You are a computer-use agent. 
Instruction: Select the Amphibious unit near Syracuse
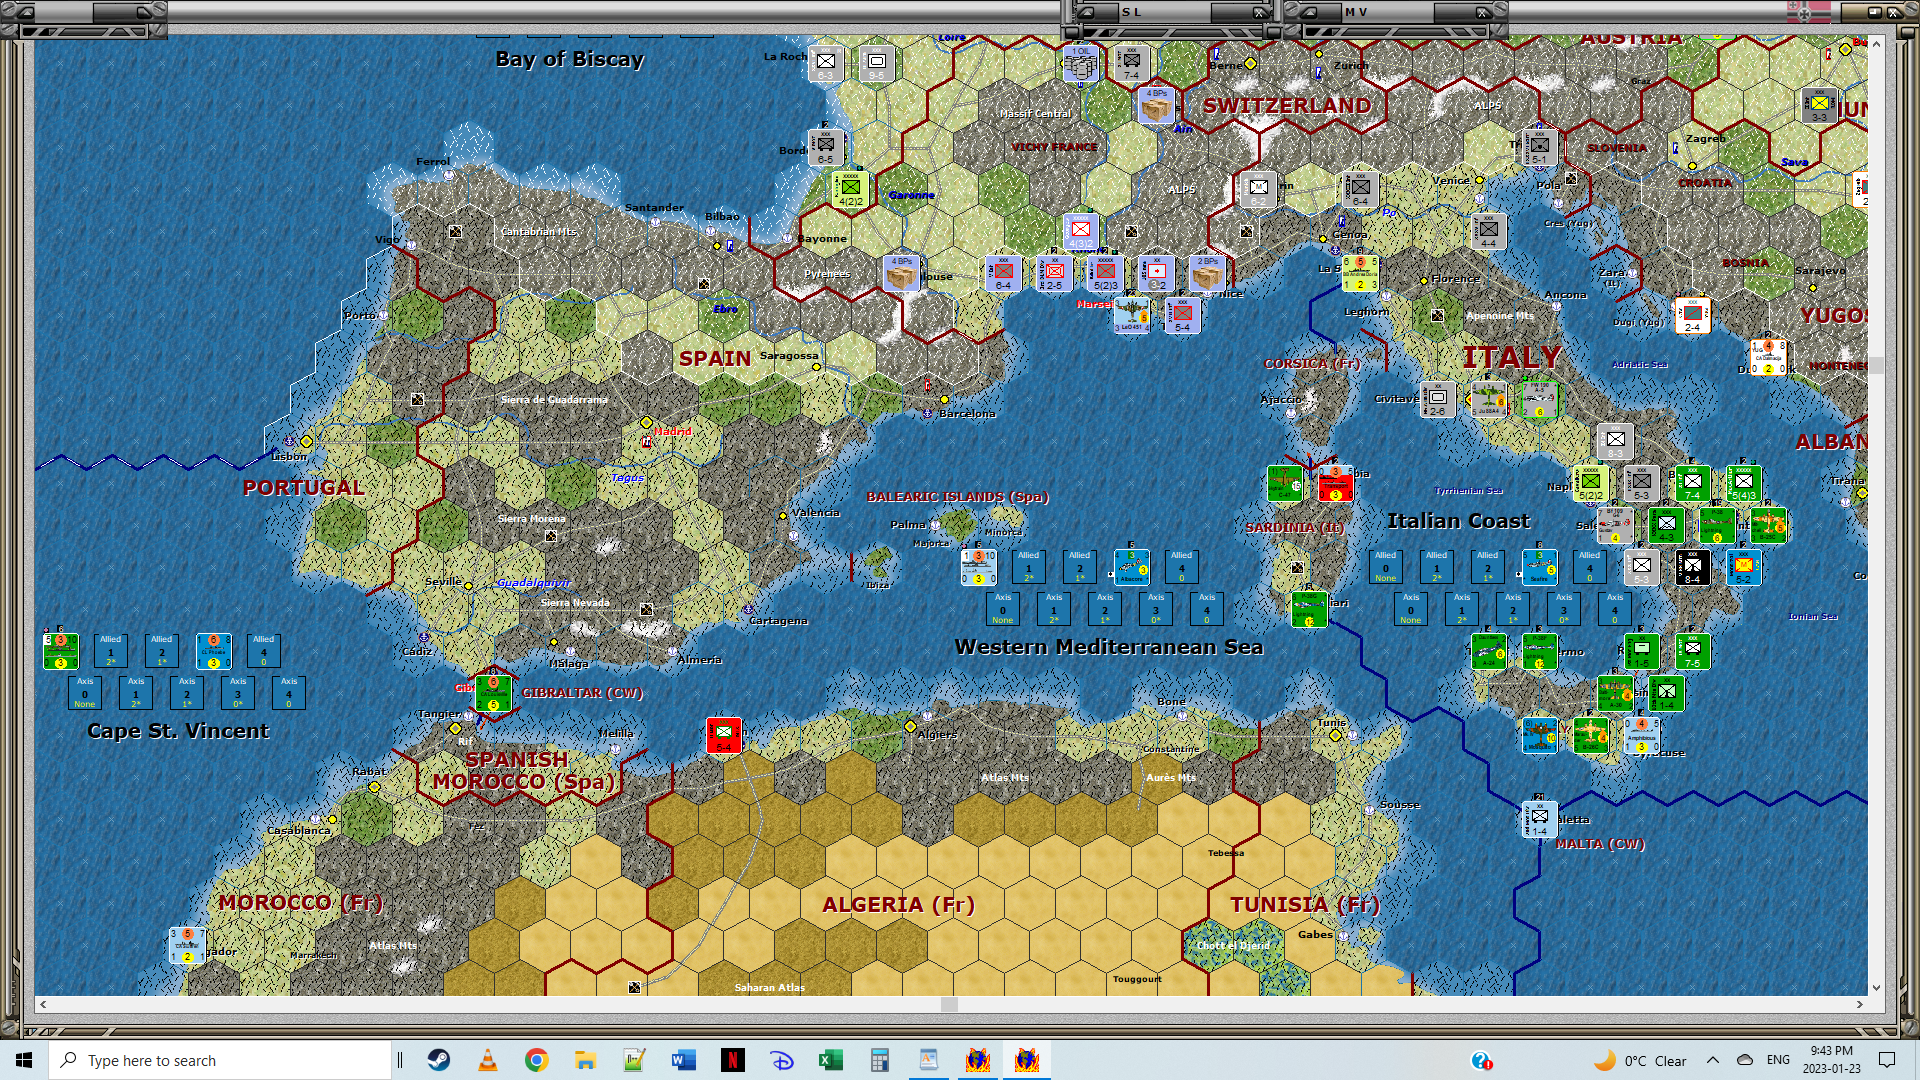(x=1641, y=735)
